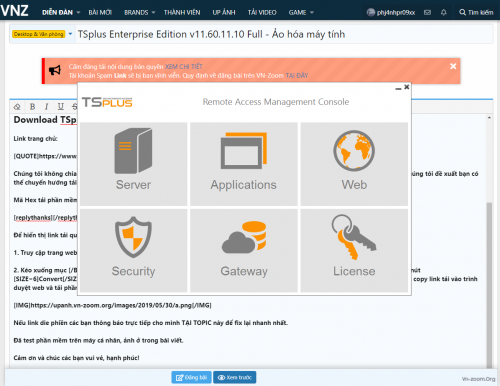Open the Web globe tile

(354, 164)
